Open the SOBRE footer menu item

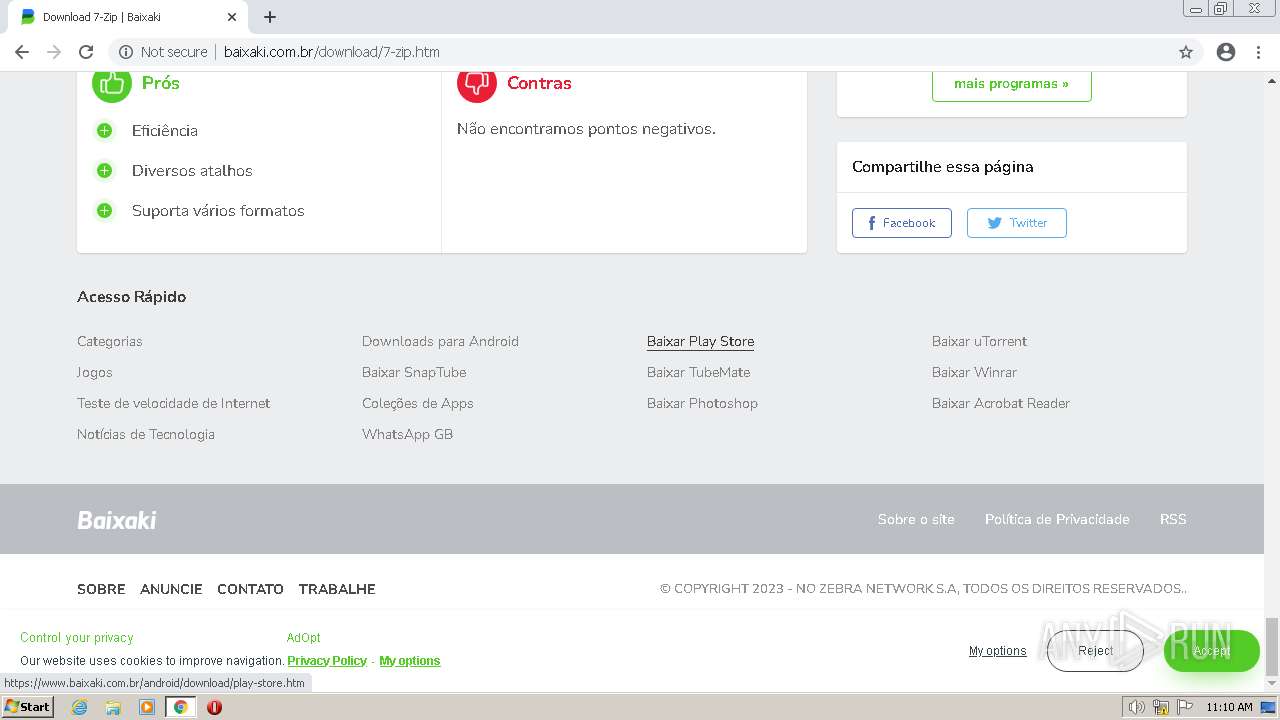(101, 589)
